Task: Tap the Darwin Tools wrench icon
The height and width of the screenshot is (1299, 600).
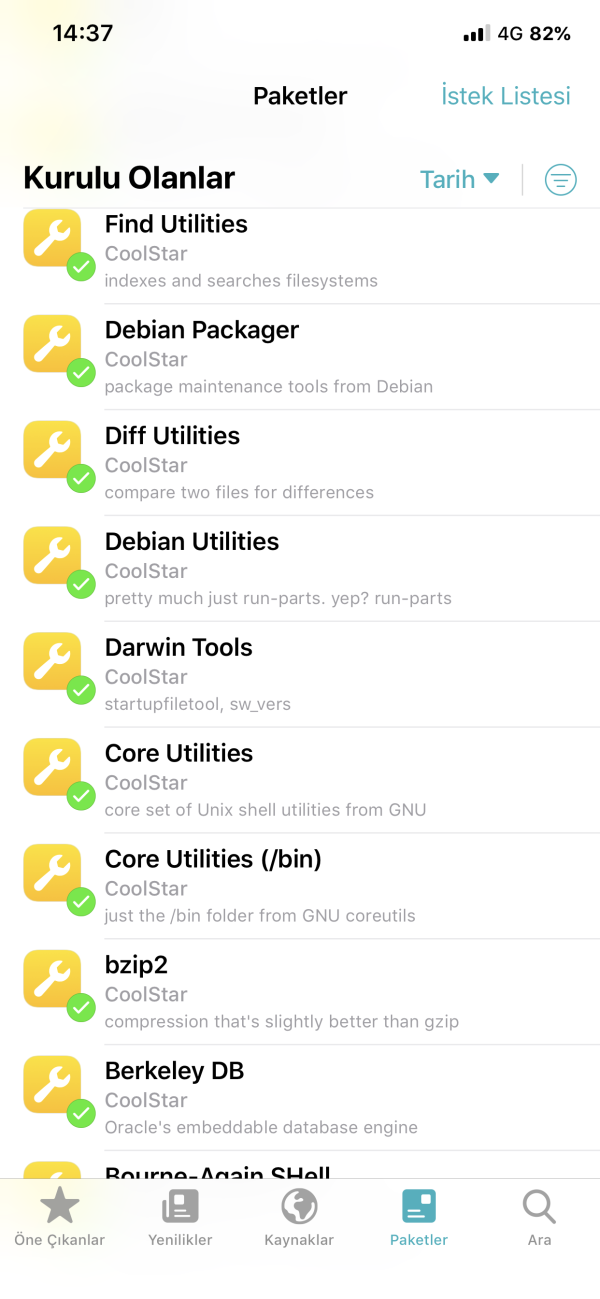Action: (52, 661)
